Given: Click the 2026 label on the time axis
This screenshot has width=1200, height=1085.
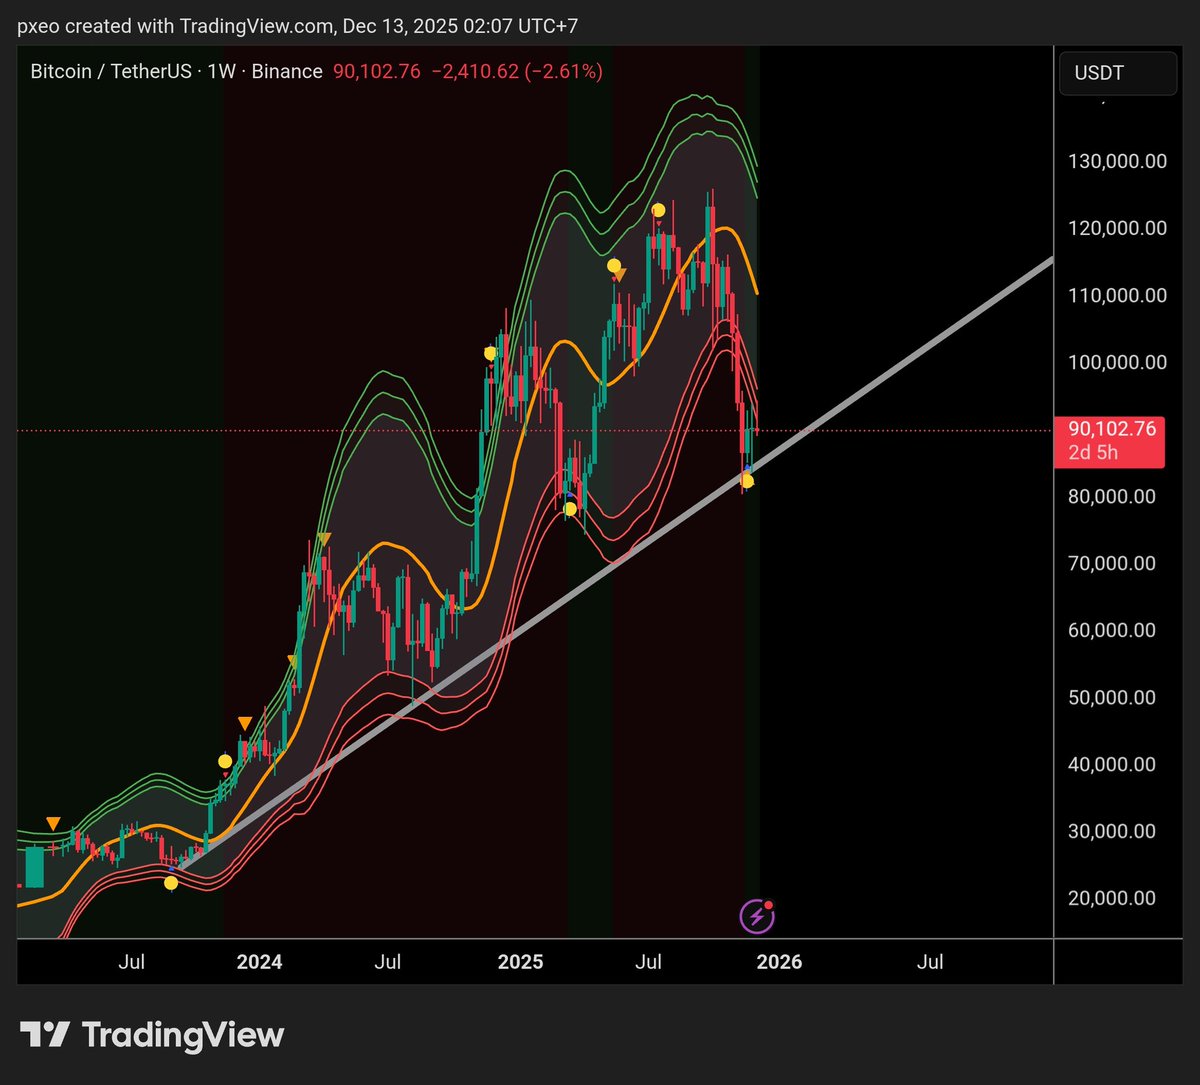Looking at the screenshot, I should tap(779, 963).
